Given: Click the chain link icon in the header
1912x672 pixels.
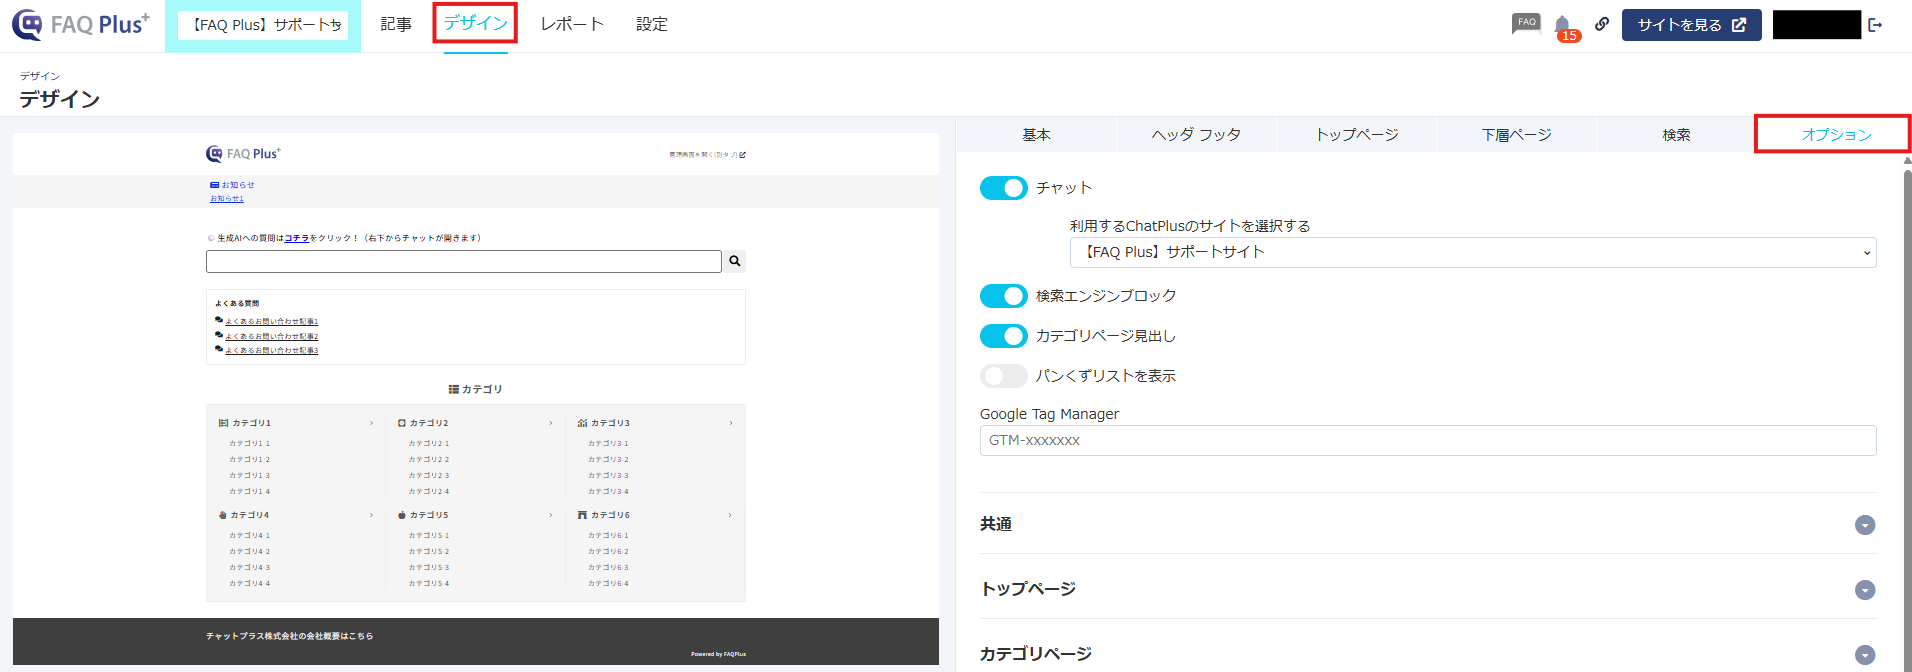Looking at the screenshot, I should point(1602,24).
